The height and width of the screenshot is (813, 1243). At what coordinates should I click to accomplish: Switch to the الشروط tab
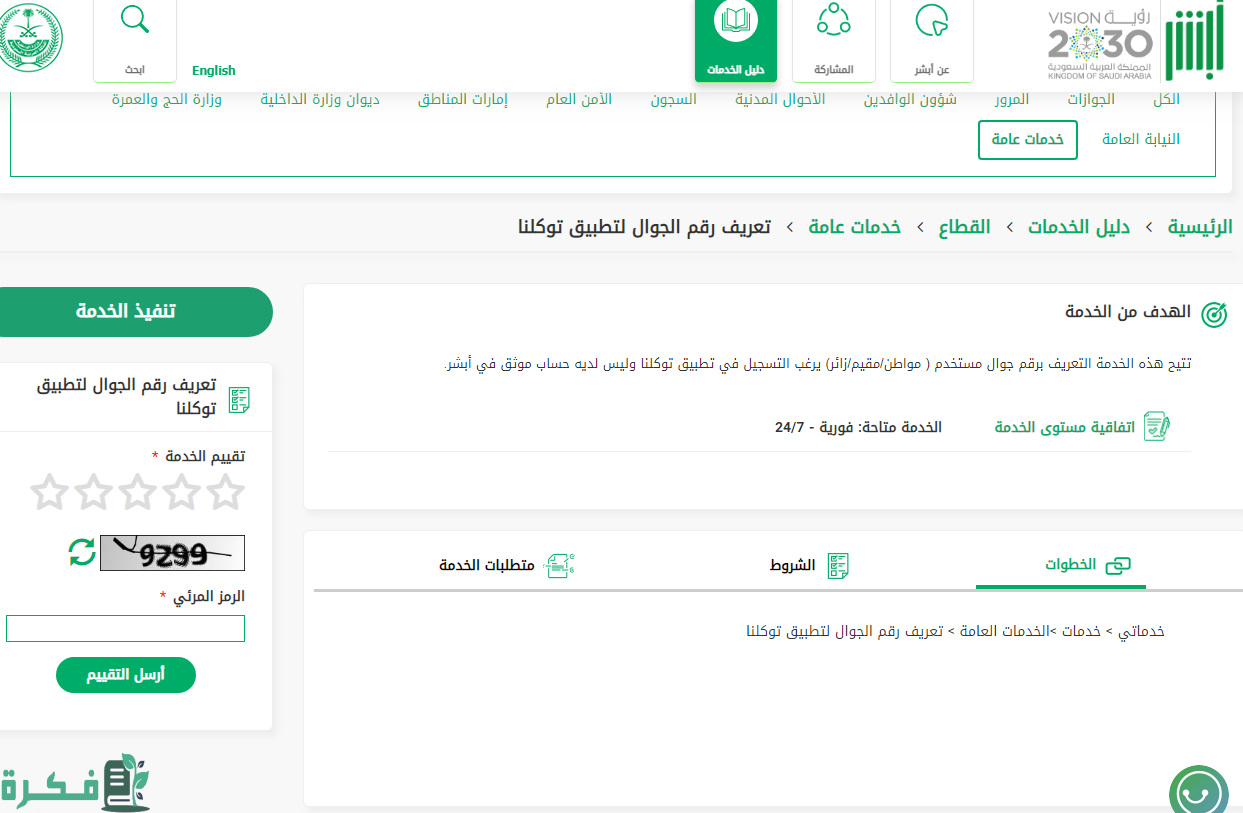(x=809, y=566)
